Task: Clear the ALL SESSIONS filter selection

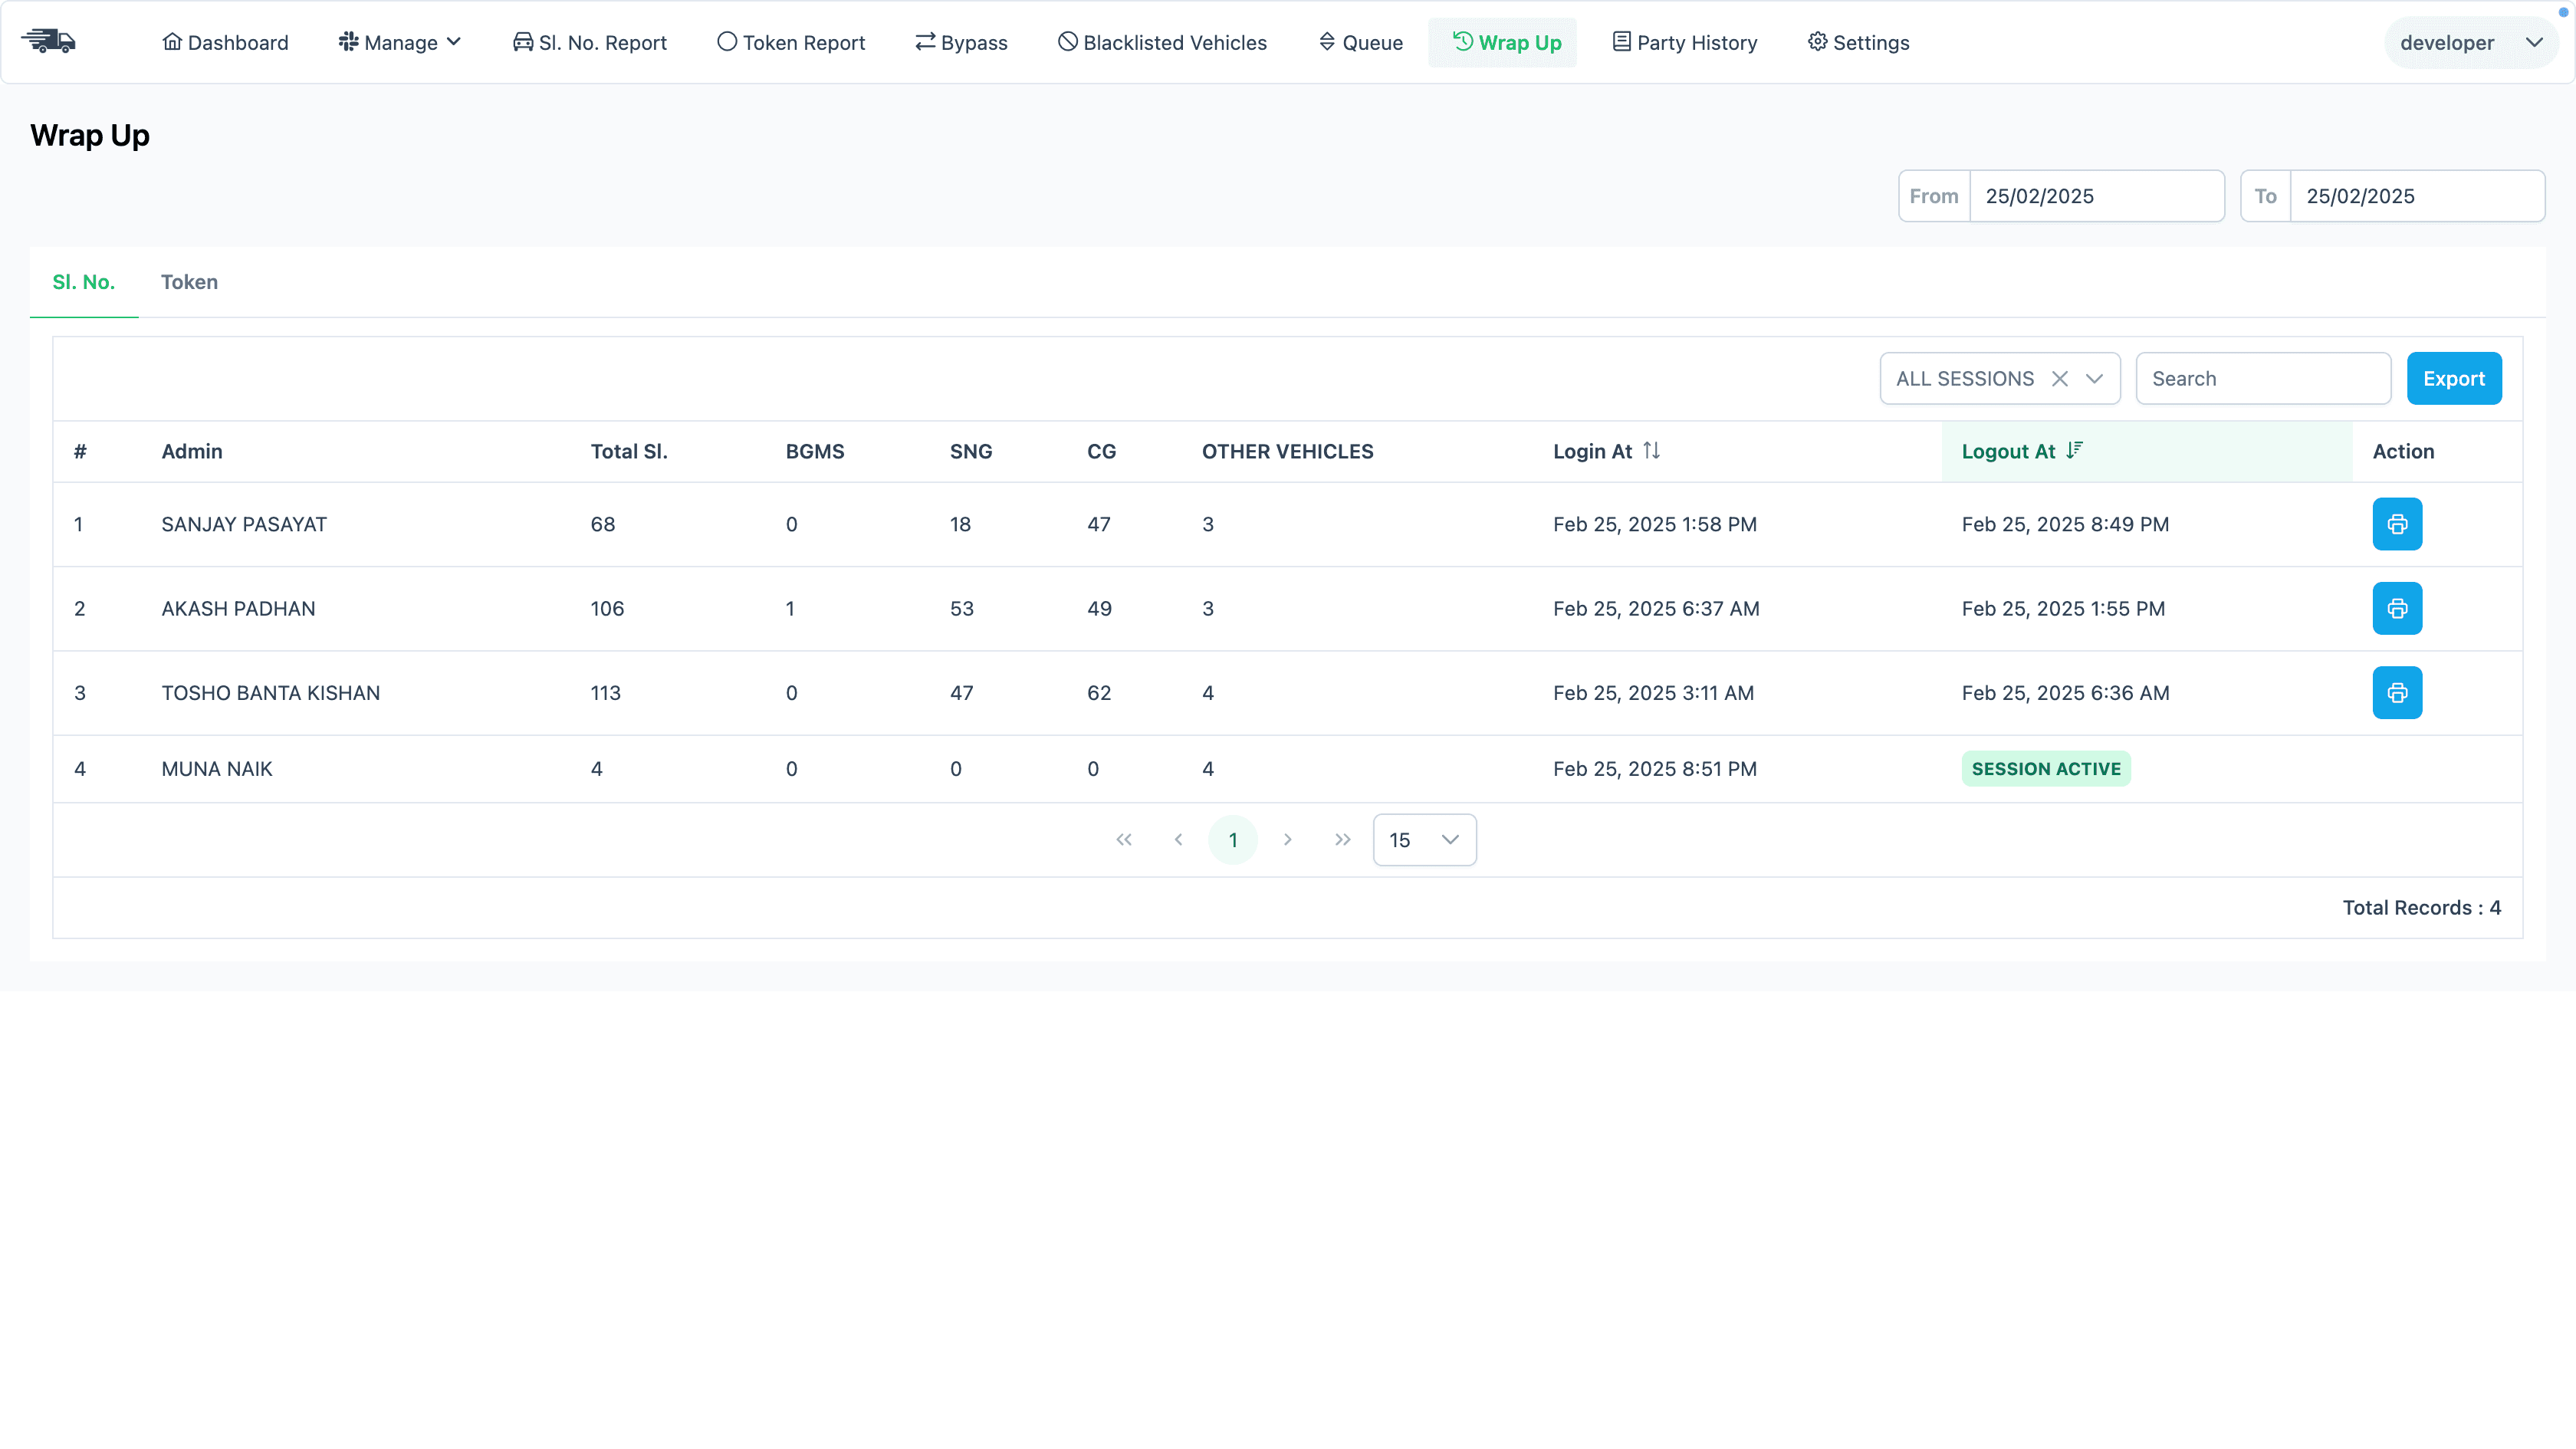Action: [x=2060, y=378]
